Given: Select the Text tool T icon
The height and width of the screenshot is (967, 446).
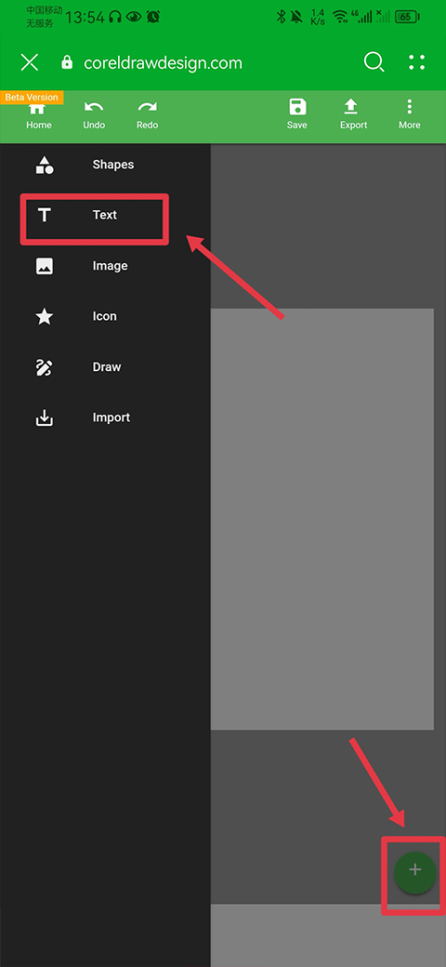Looking at the screenshot, I should [x=44, y=215].
